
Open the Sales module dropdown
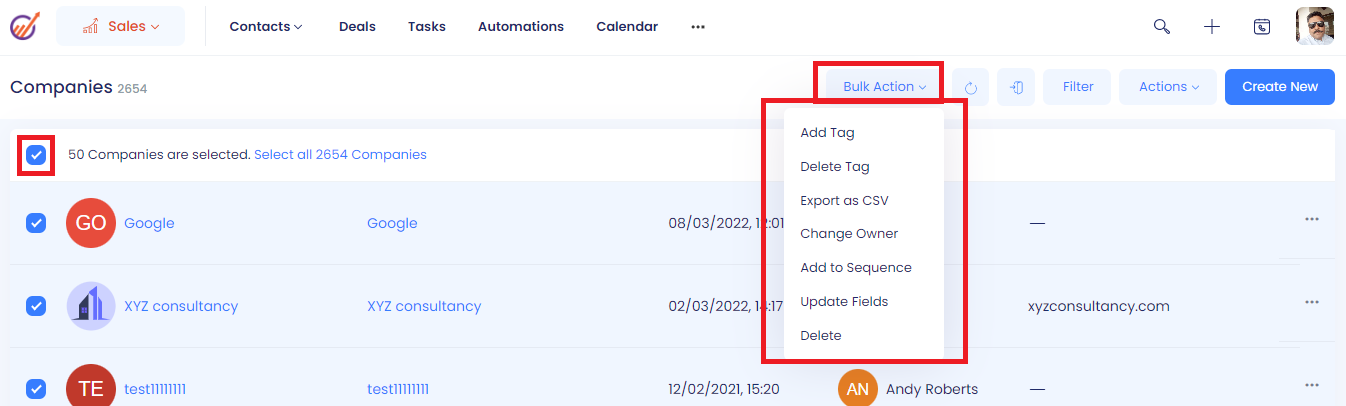click(120, 26)
